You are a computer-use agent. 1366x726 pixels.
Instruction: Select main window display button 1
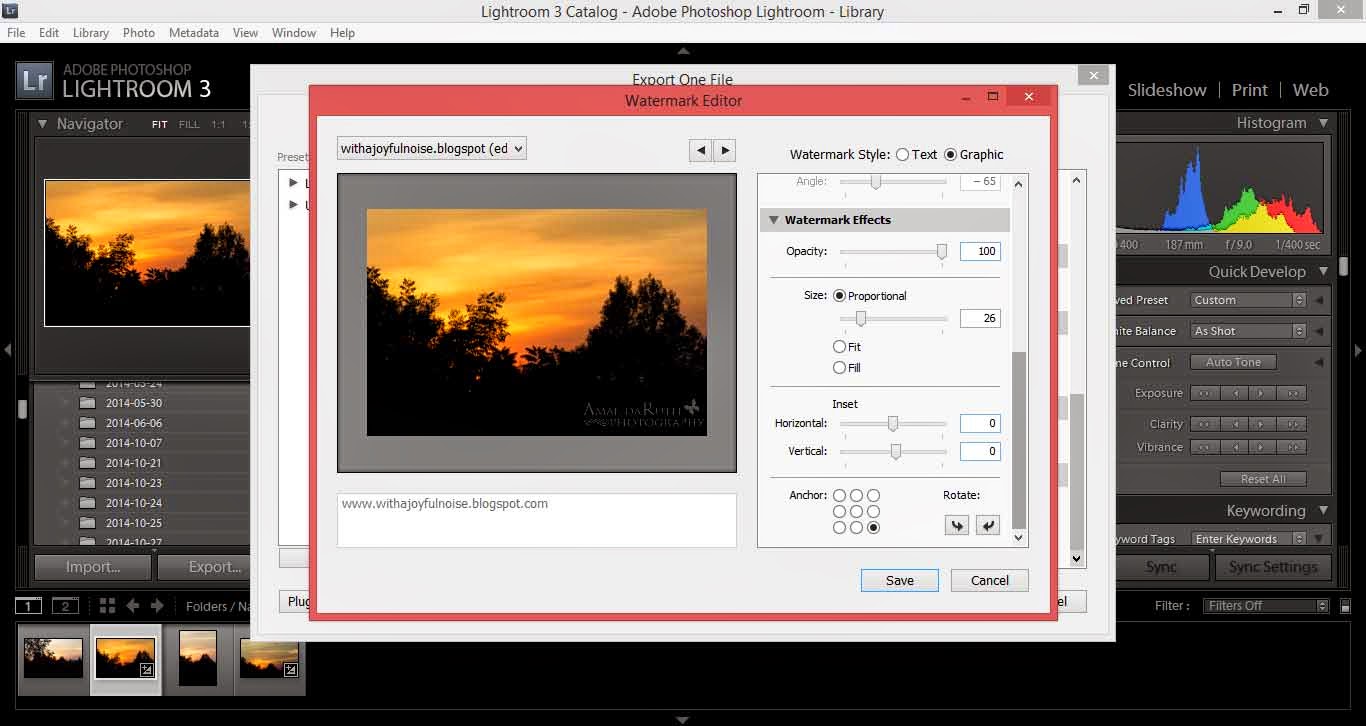pyautogui.click(x=29, y=606)
